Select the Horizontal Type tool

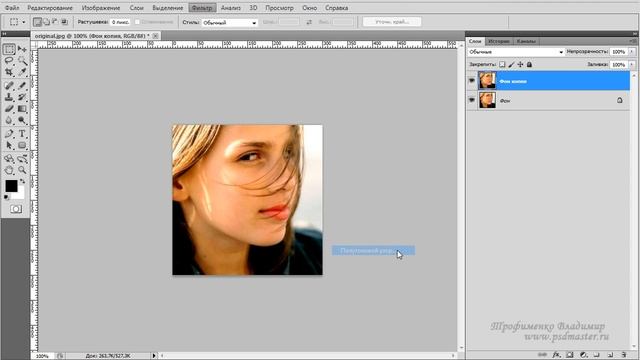point(22,133)
